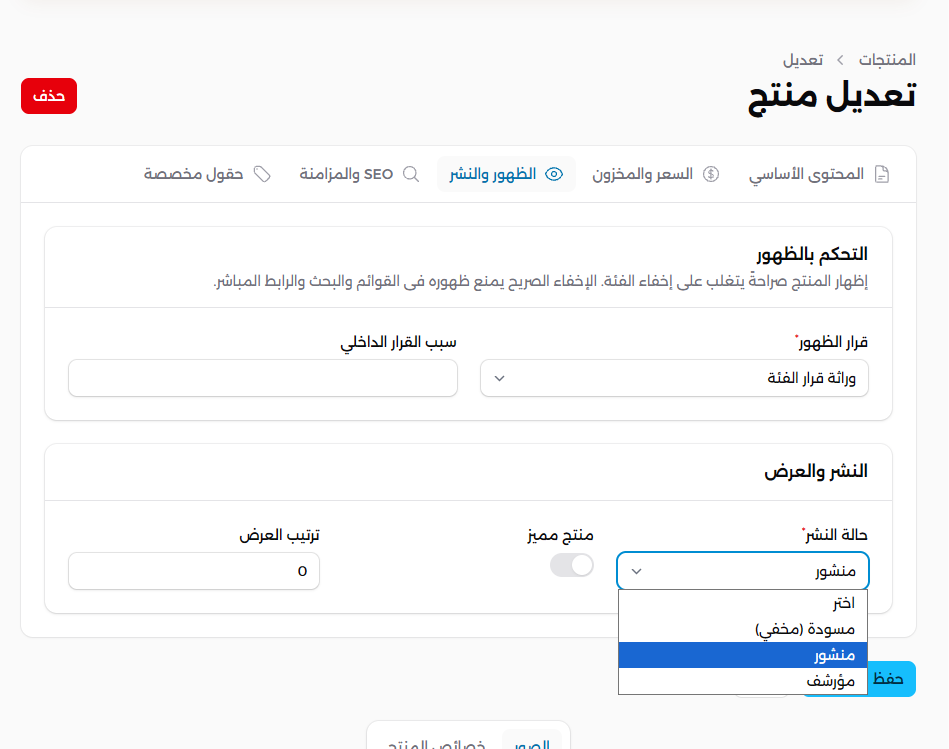The height and width of the screenshot is (749, 949).
Task: Click the سبب القرار الداخلي label
Action: [x=398, y=342]
